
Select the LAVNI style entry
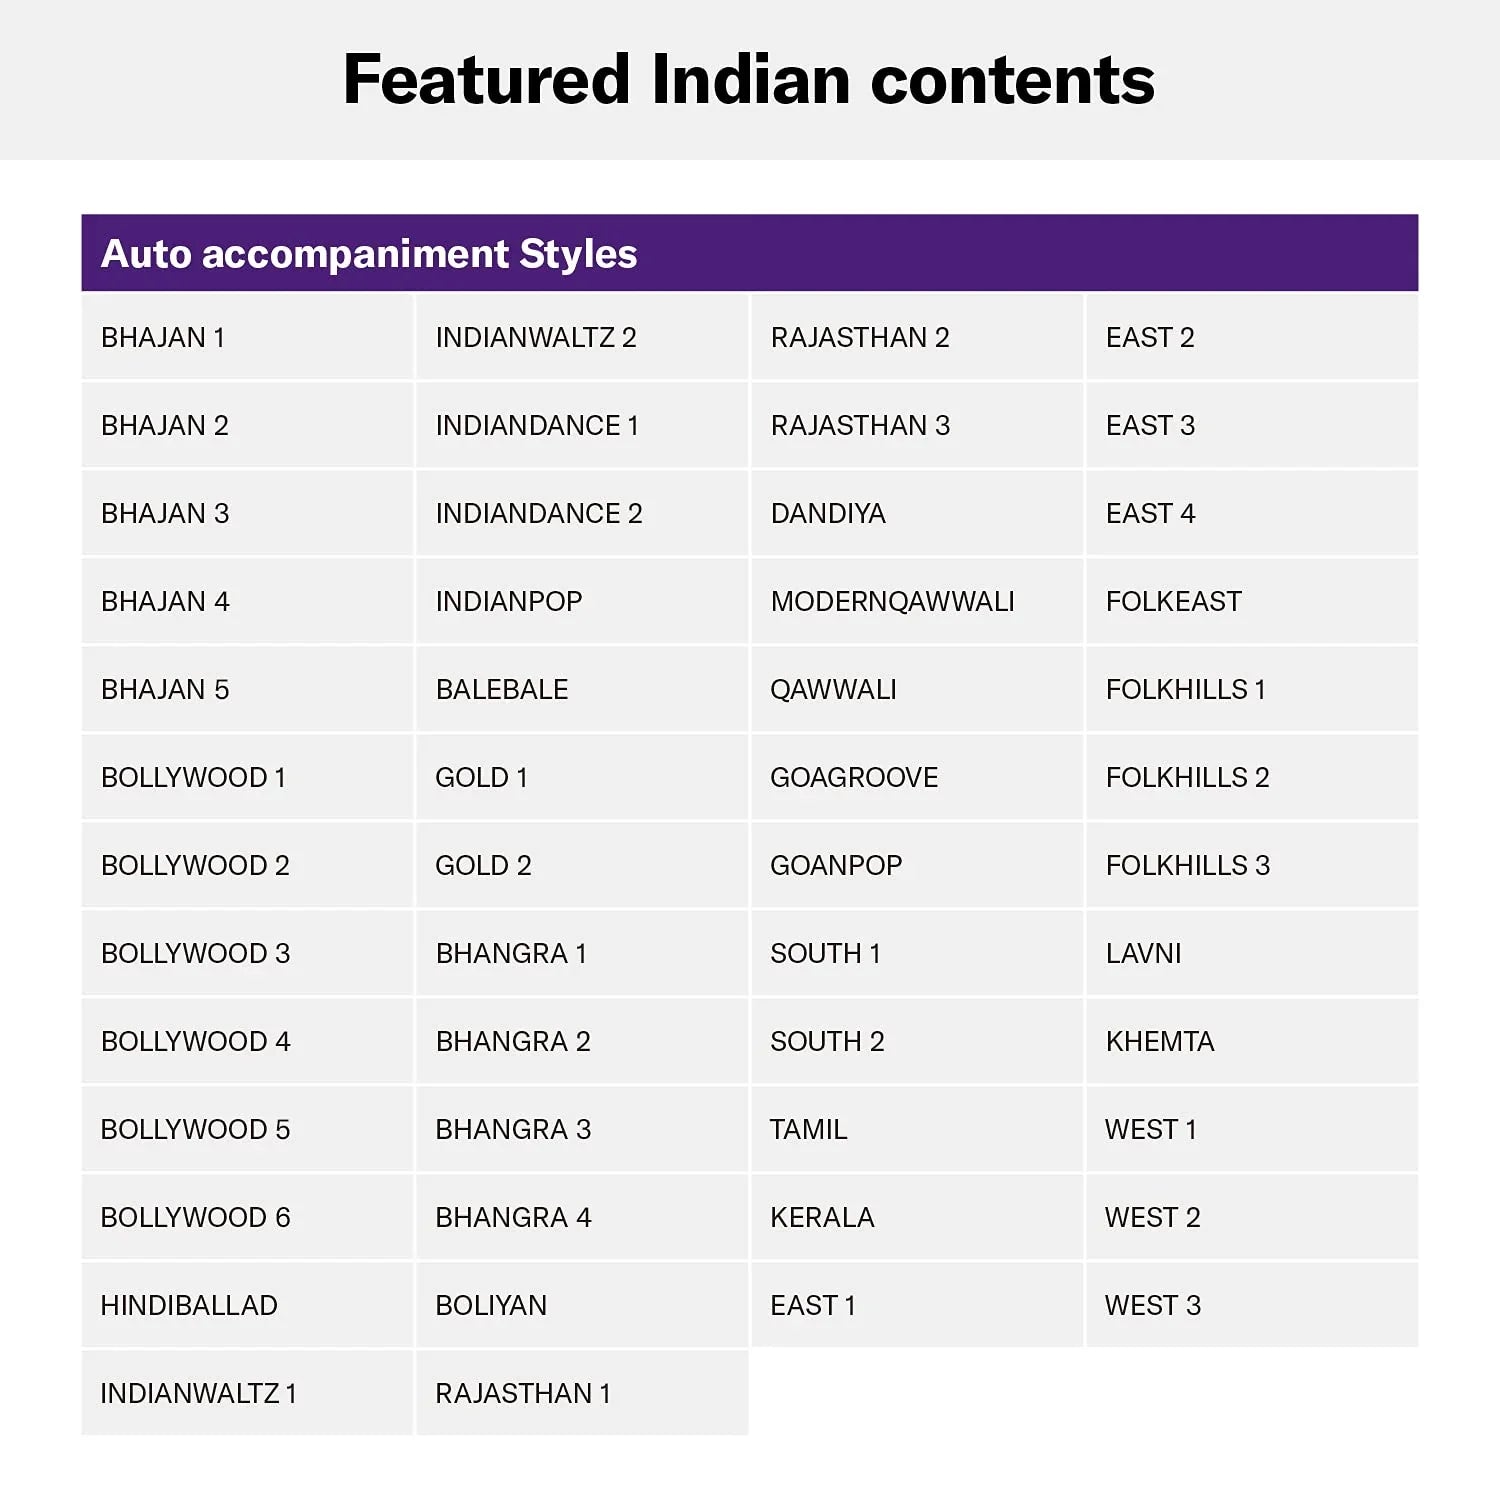coord(1143,954)
